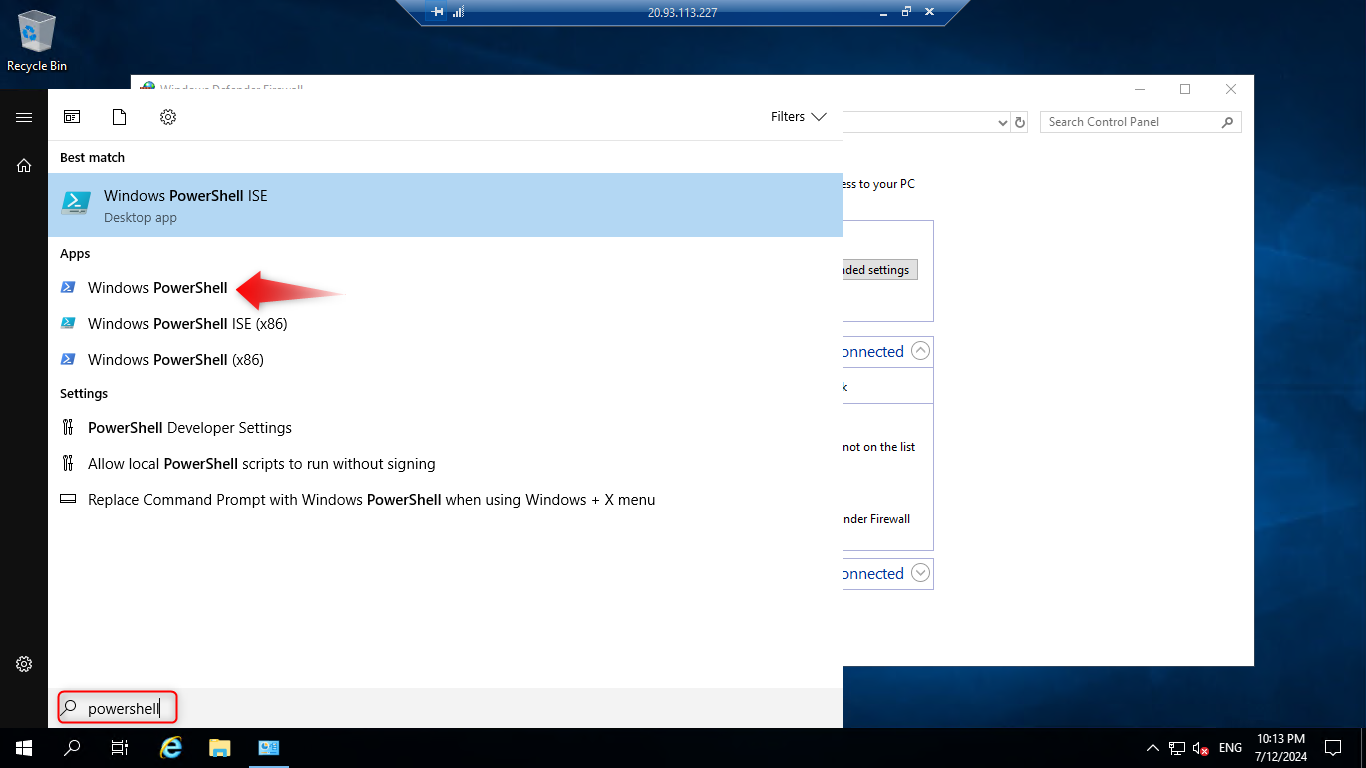Open the Recycle Bin desktop icon

click(x=37, y=42)
